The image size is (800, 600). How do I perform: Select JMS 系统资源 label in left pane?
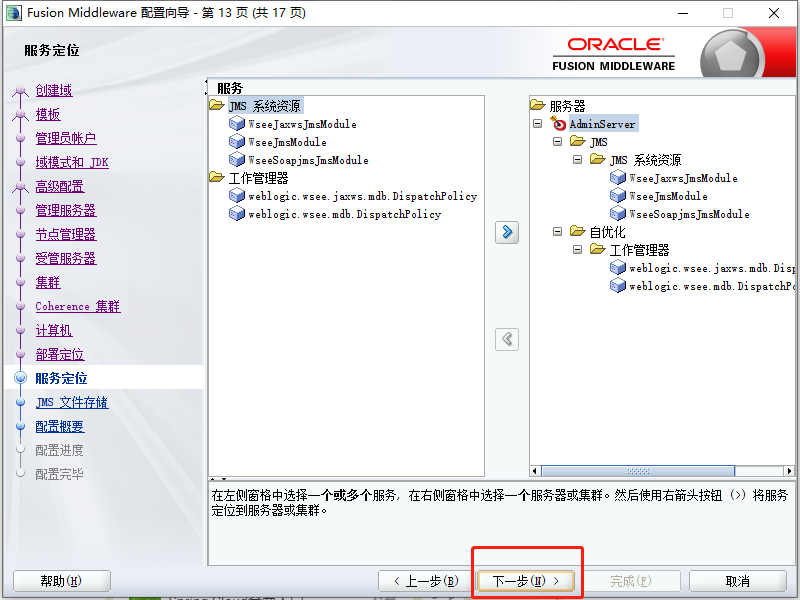pyautogui.click(x=265, y=106)
